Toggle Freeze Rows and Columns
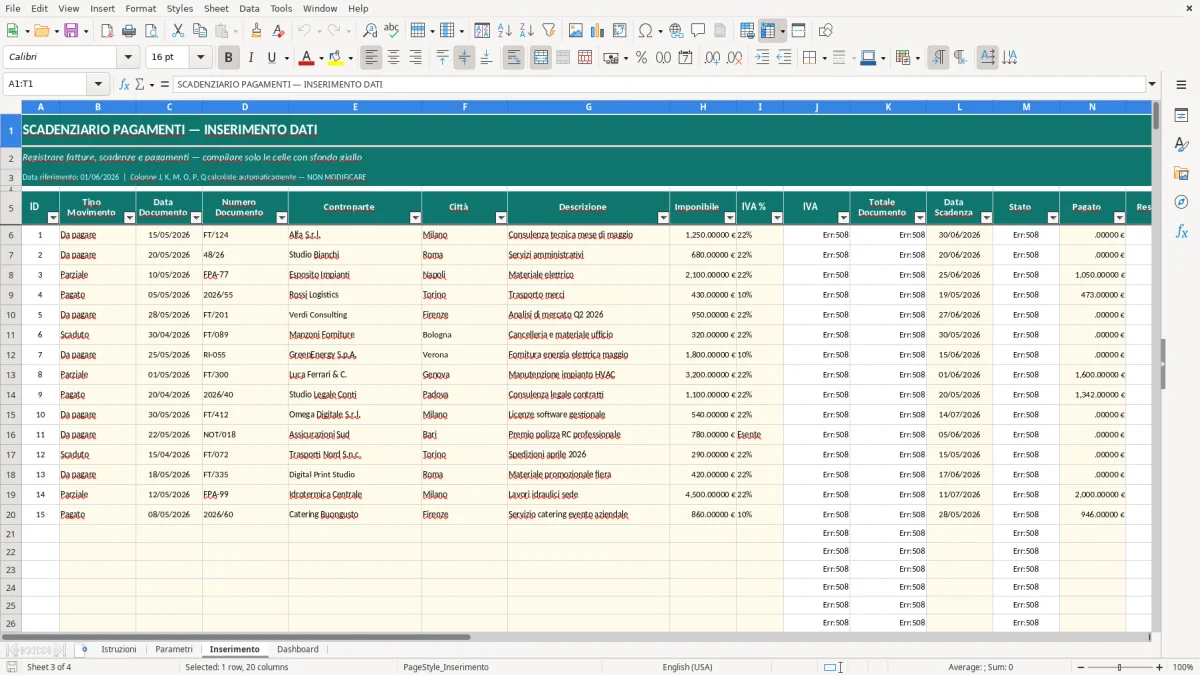The height and width of the screenshot is (675, 1200). [768, 31]
